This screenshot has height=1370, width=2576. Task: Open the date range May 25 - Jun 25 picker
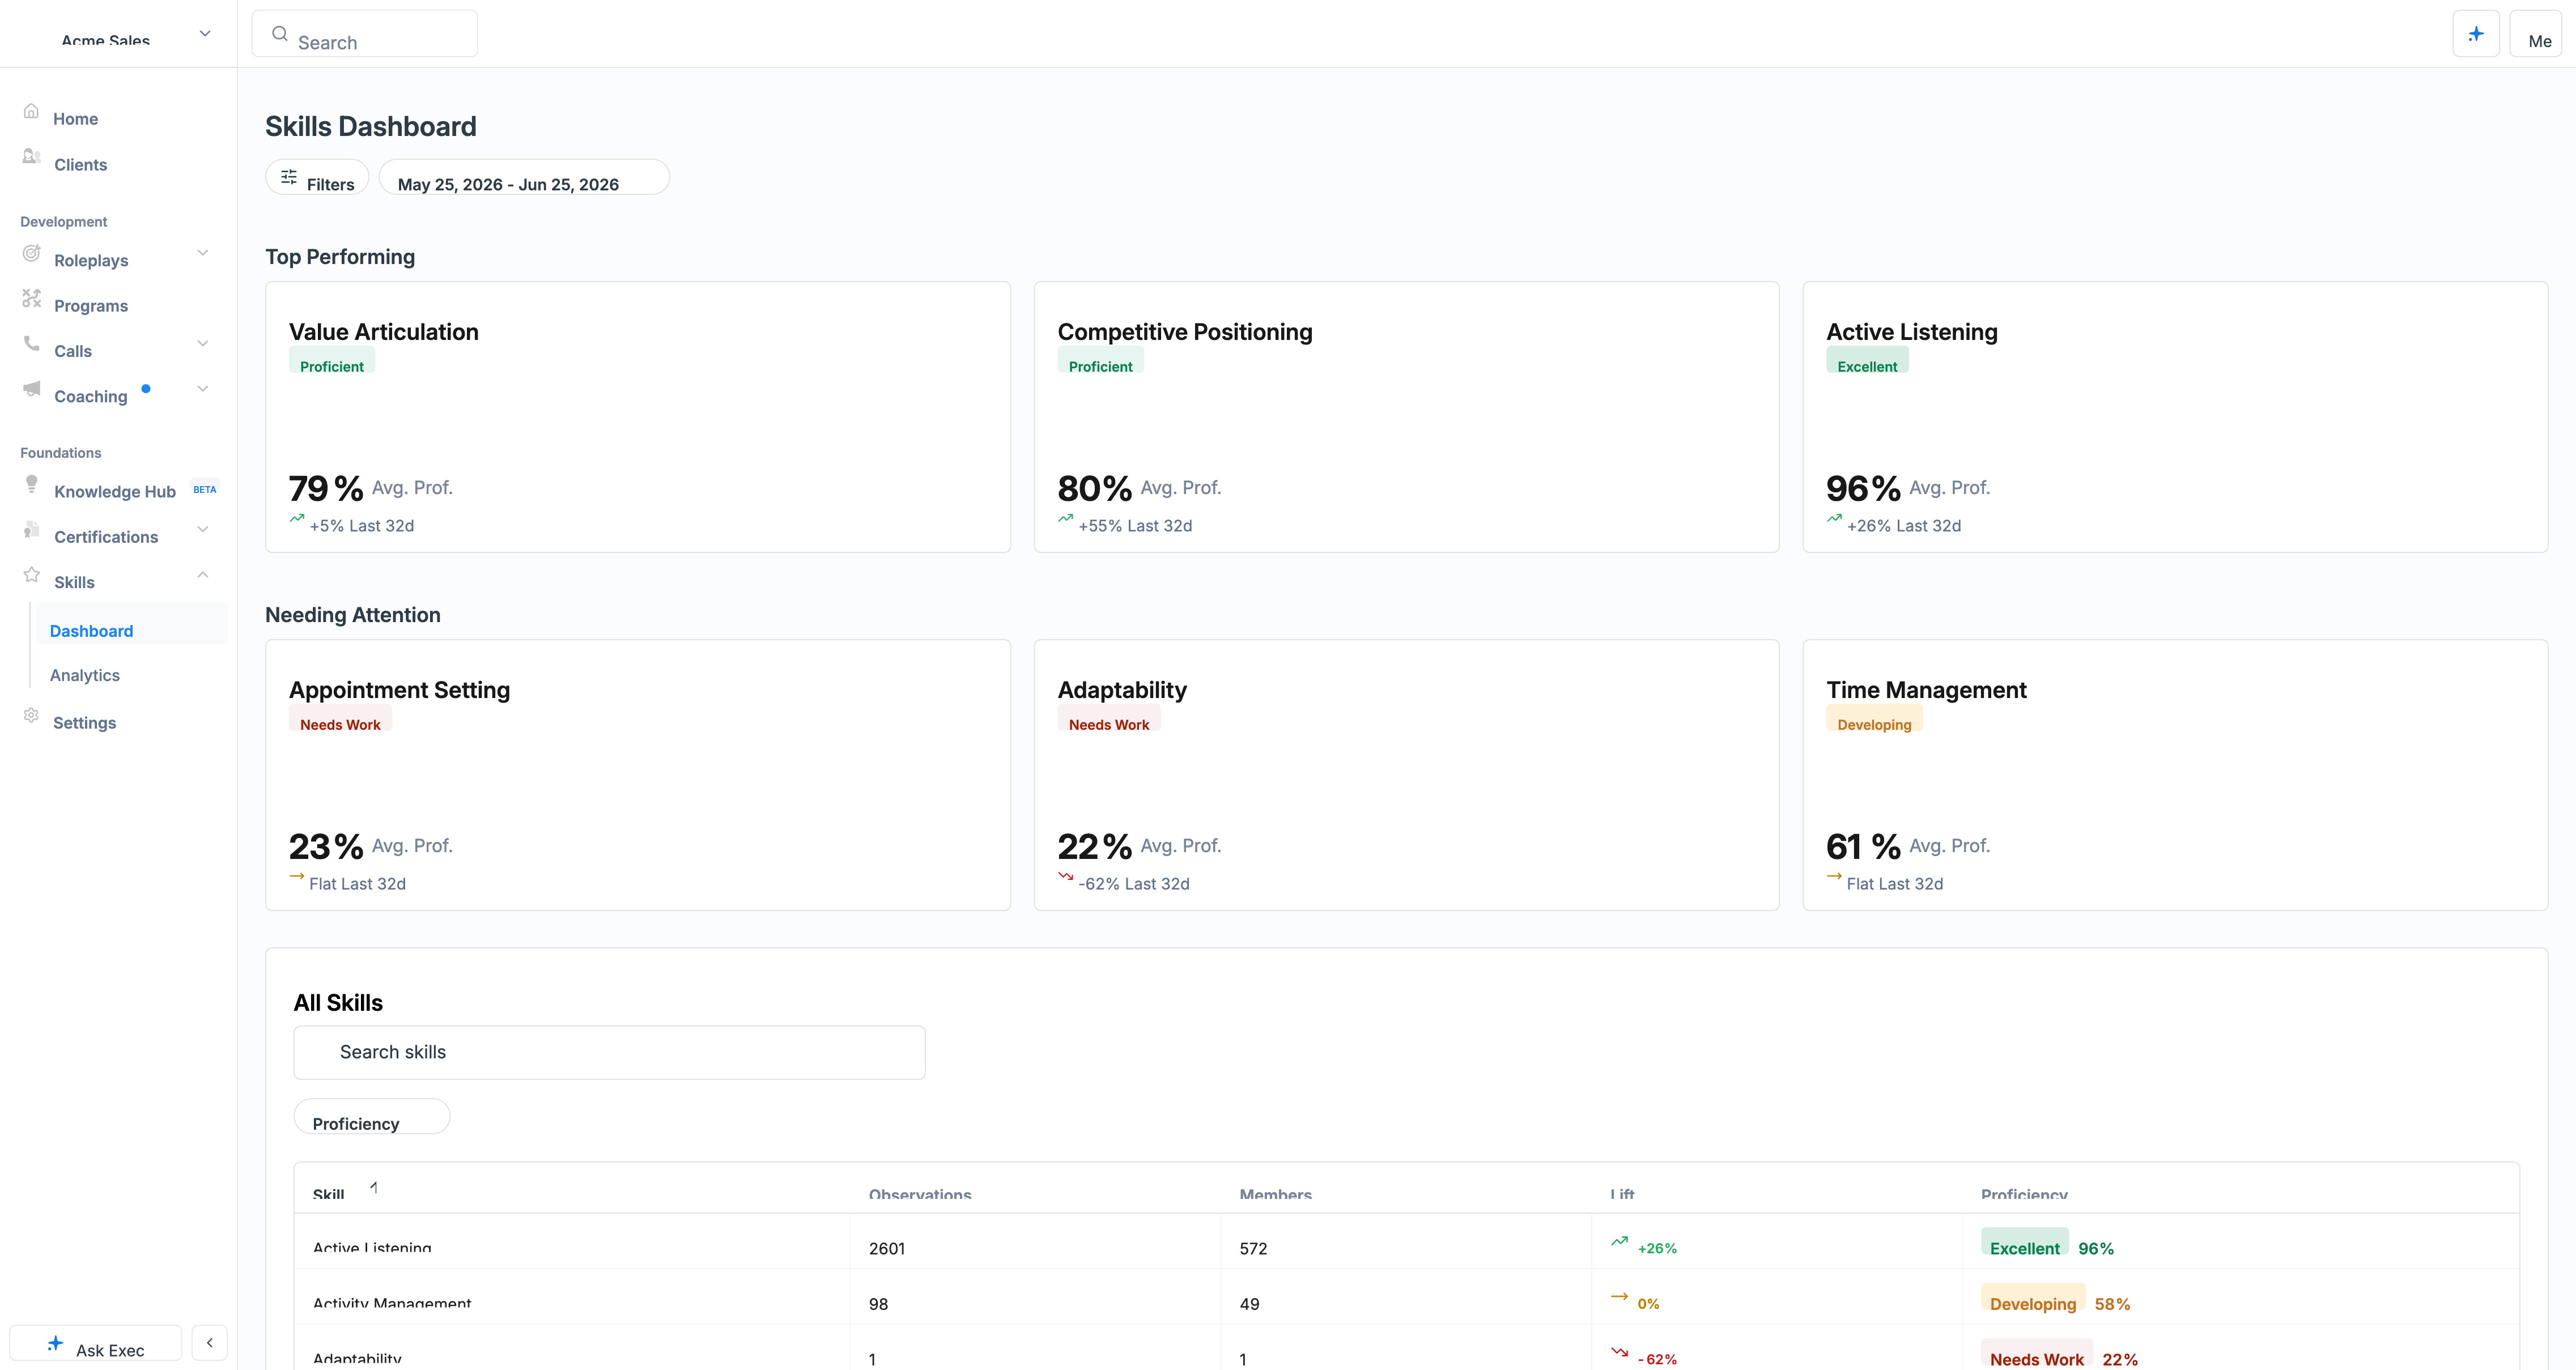tap(524, 177)
